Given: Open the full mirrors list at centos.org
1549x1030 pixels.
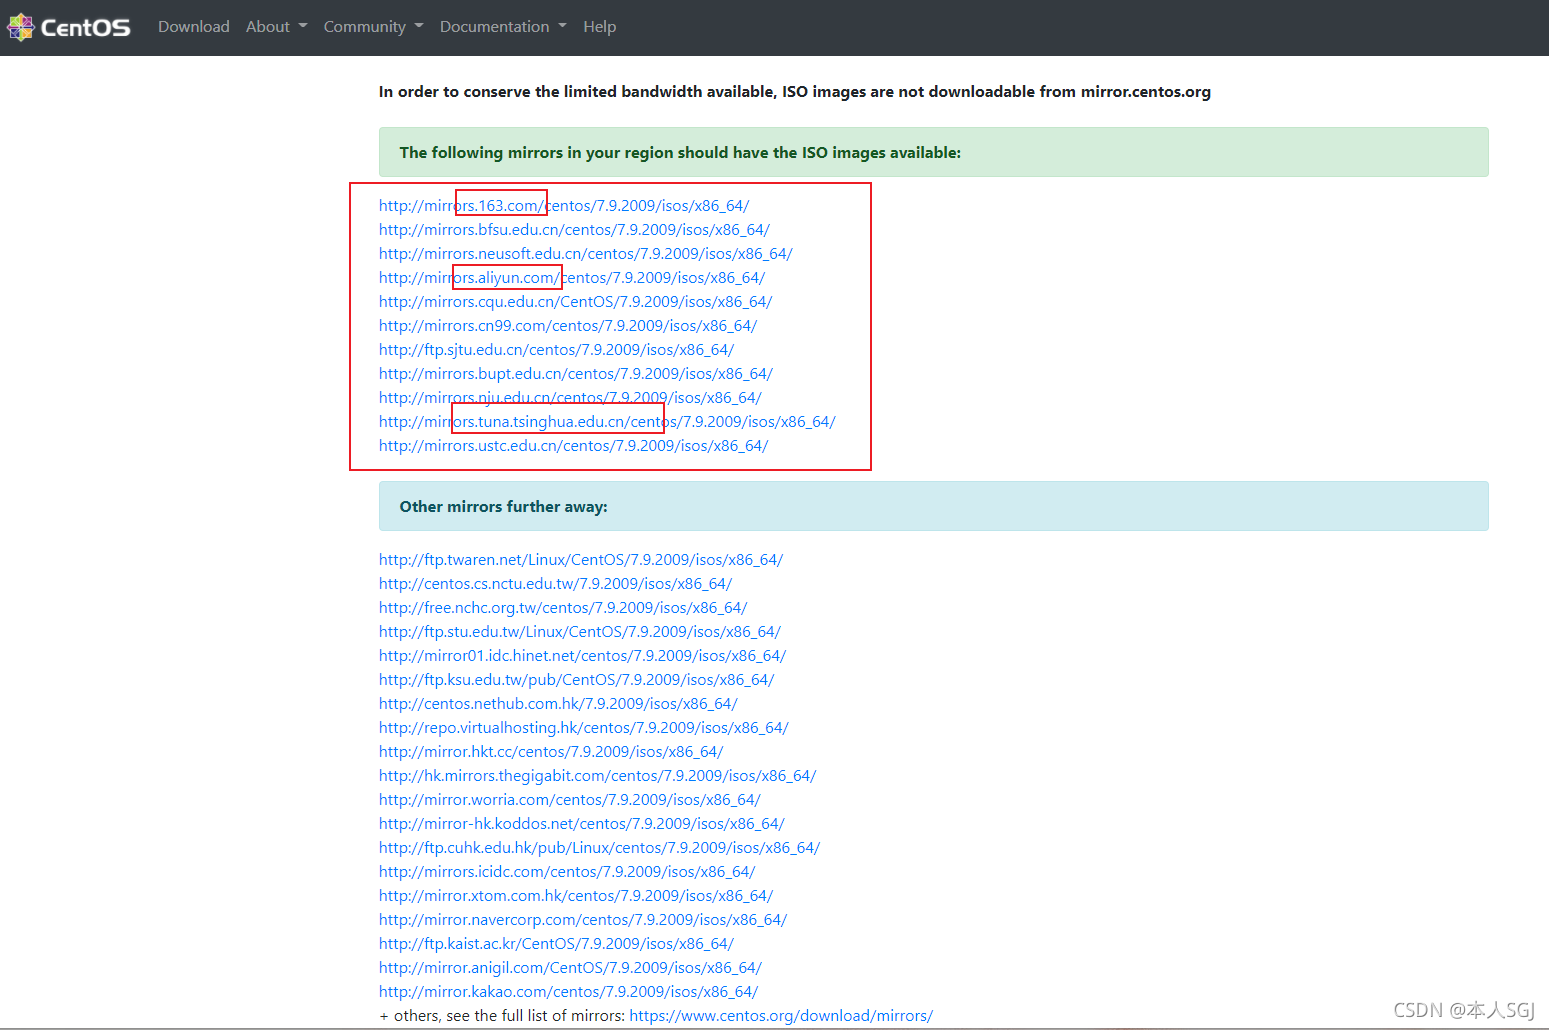Looking at the screenshot, I should tap(781, 1016).
